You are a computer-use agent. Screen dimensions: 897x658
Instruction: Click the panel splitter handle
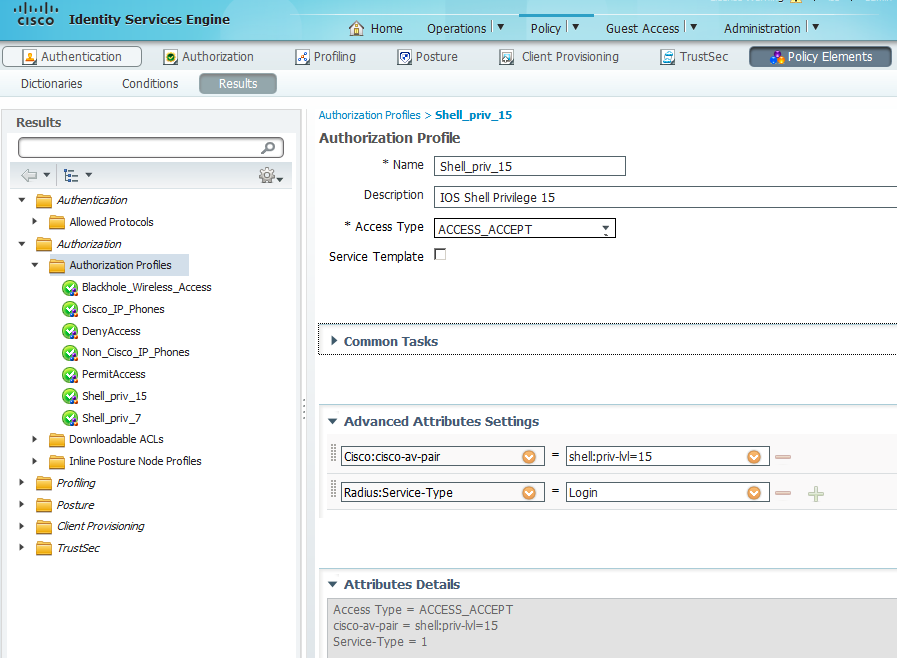tap(304, 409)
